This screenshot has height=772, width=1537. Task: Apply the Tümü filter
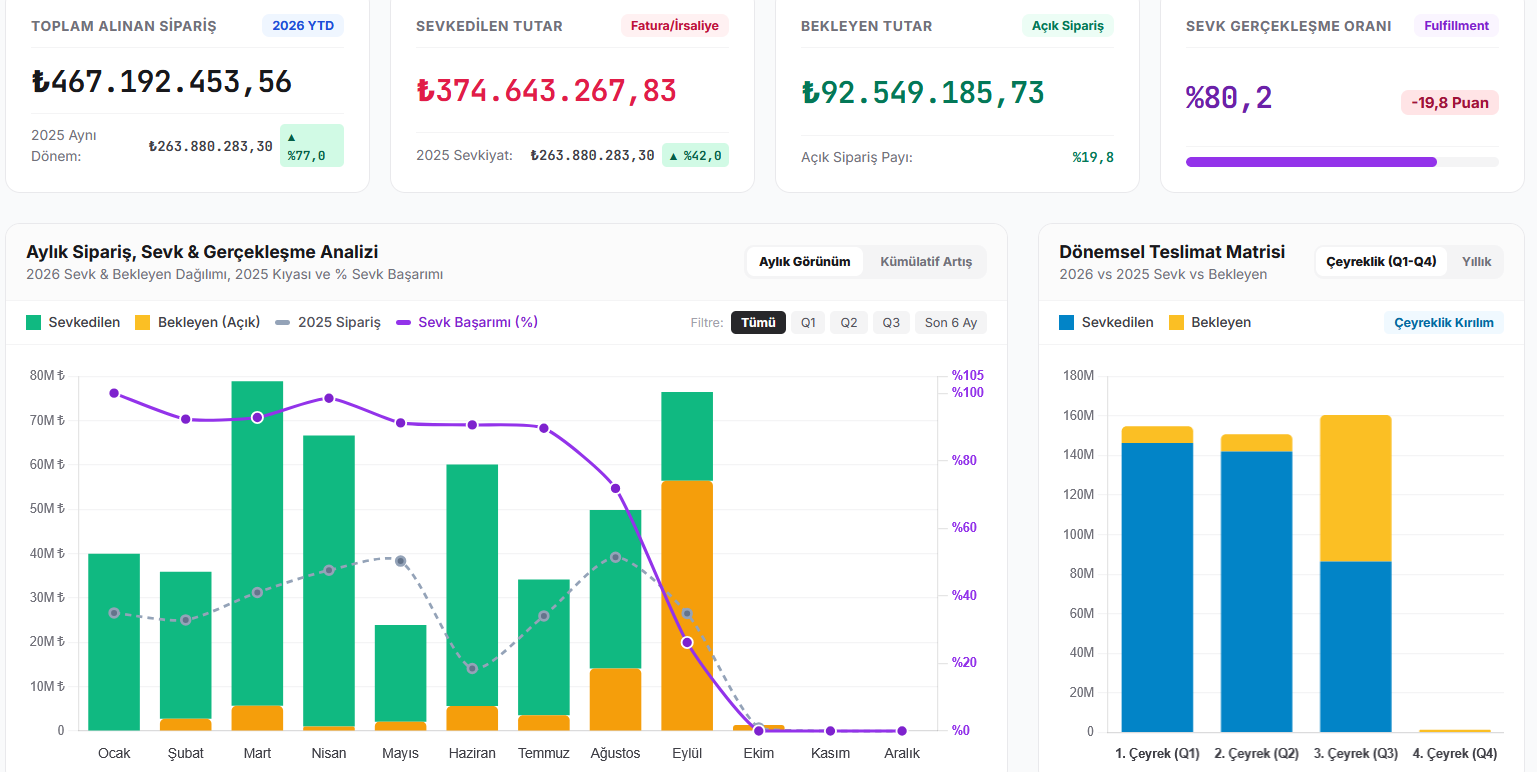[x=758, y=322]
